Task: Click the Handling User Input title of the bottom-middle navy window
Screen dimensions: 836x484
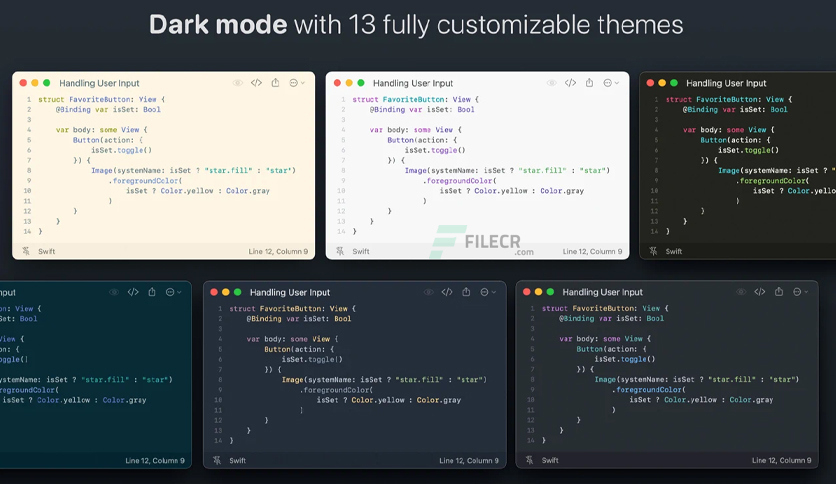Action: click(290, 293)
